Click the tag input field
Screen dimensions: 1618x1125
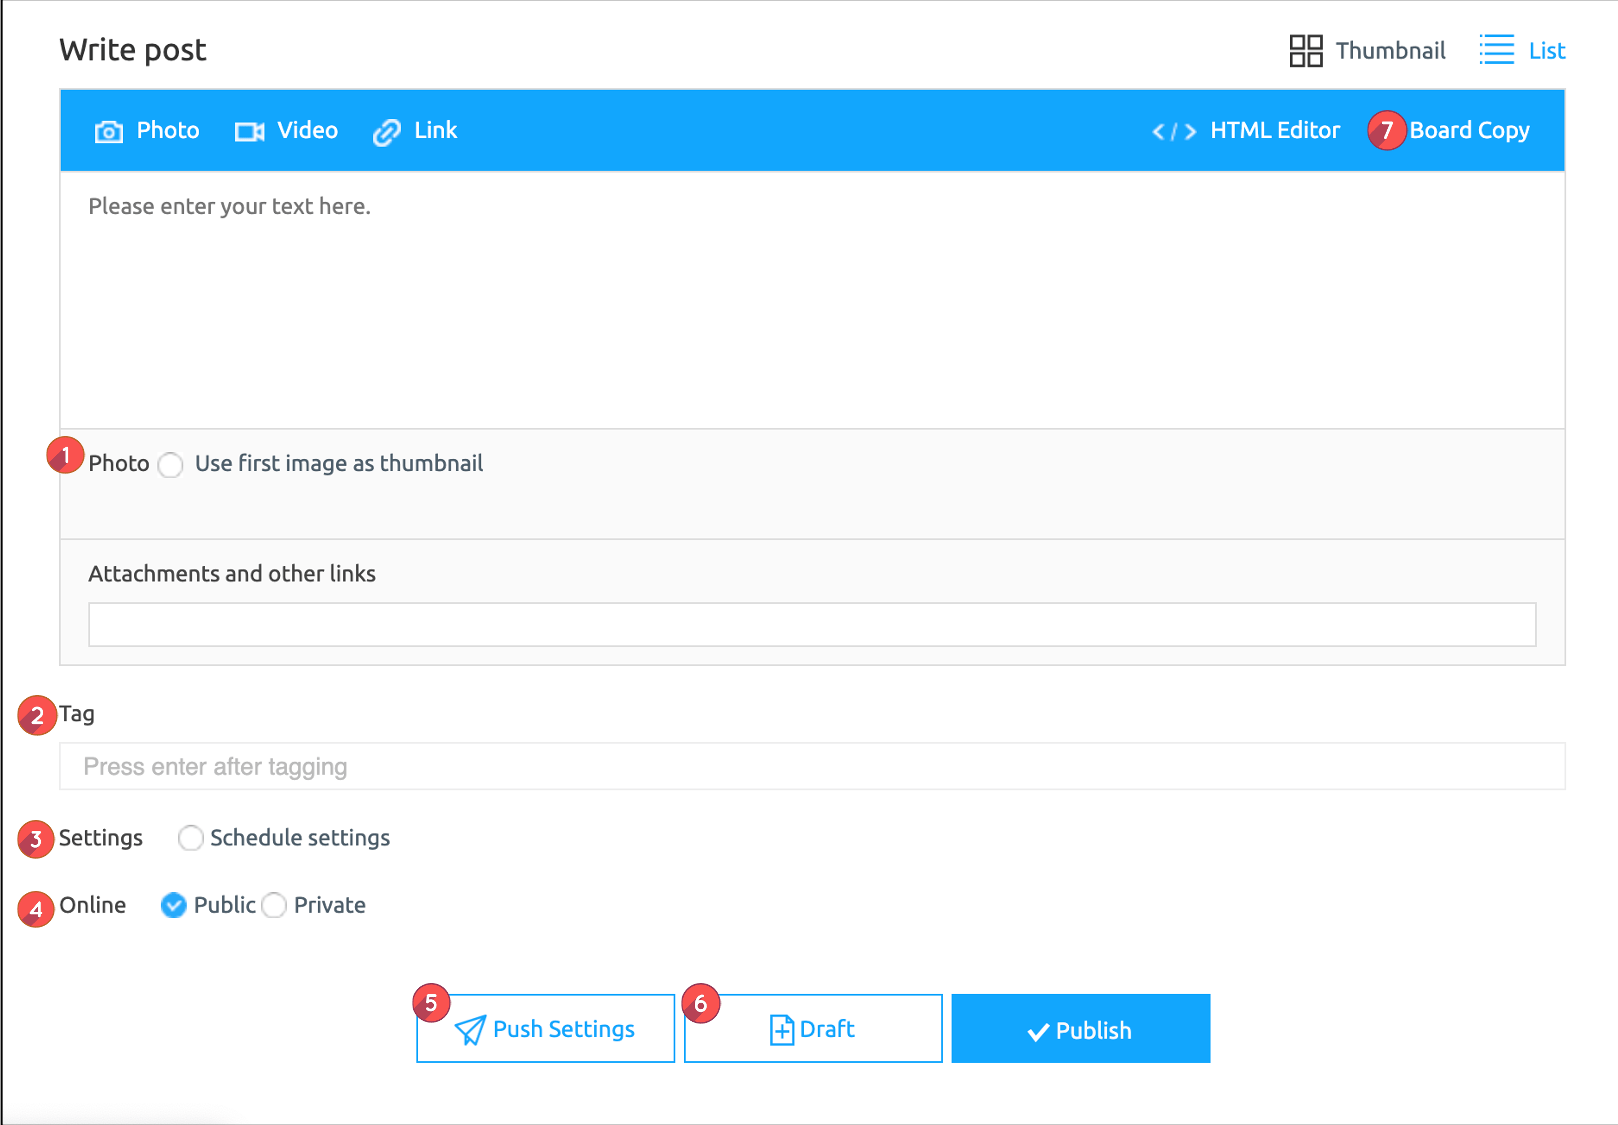(811, 767)
